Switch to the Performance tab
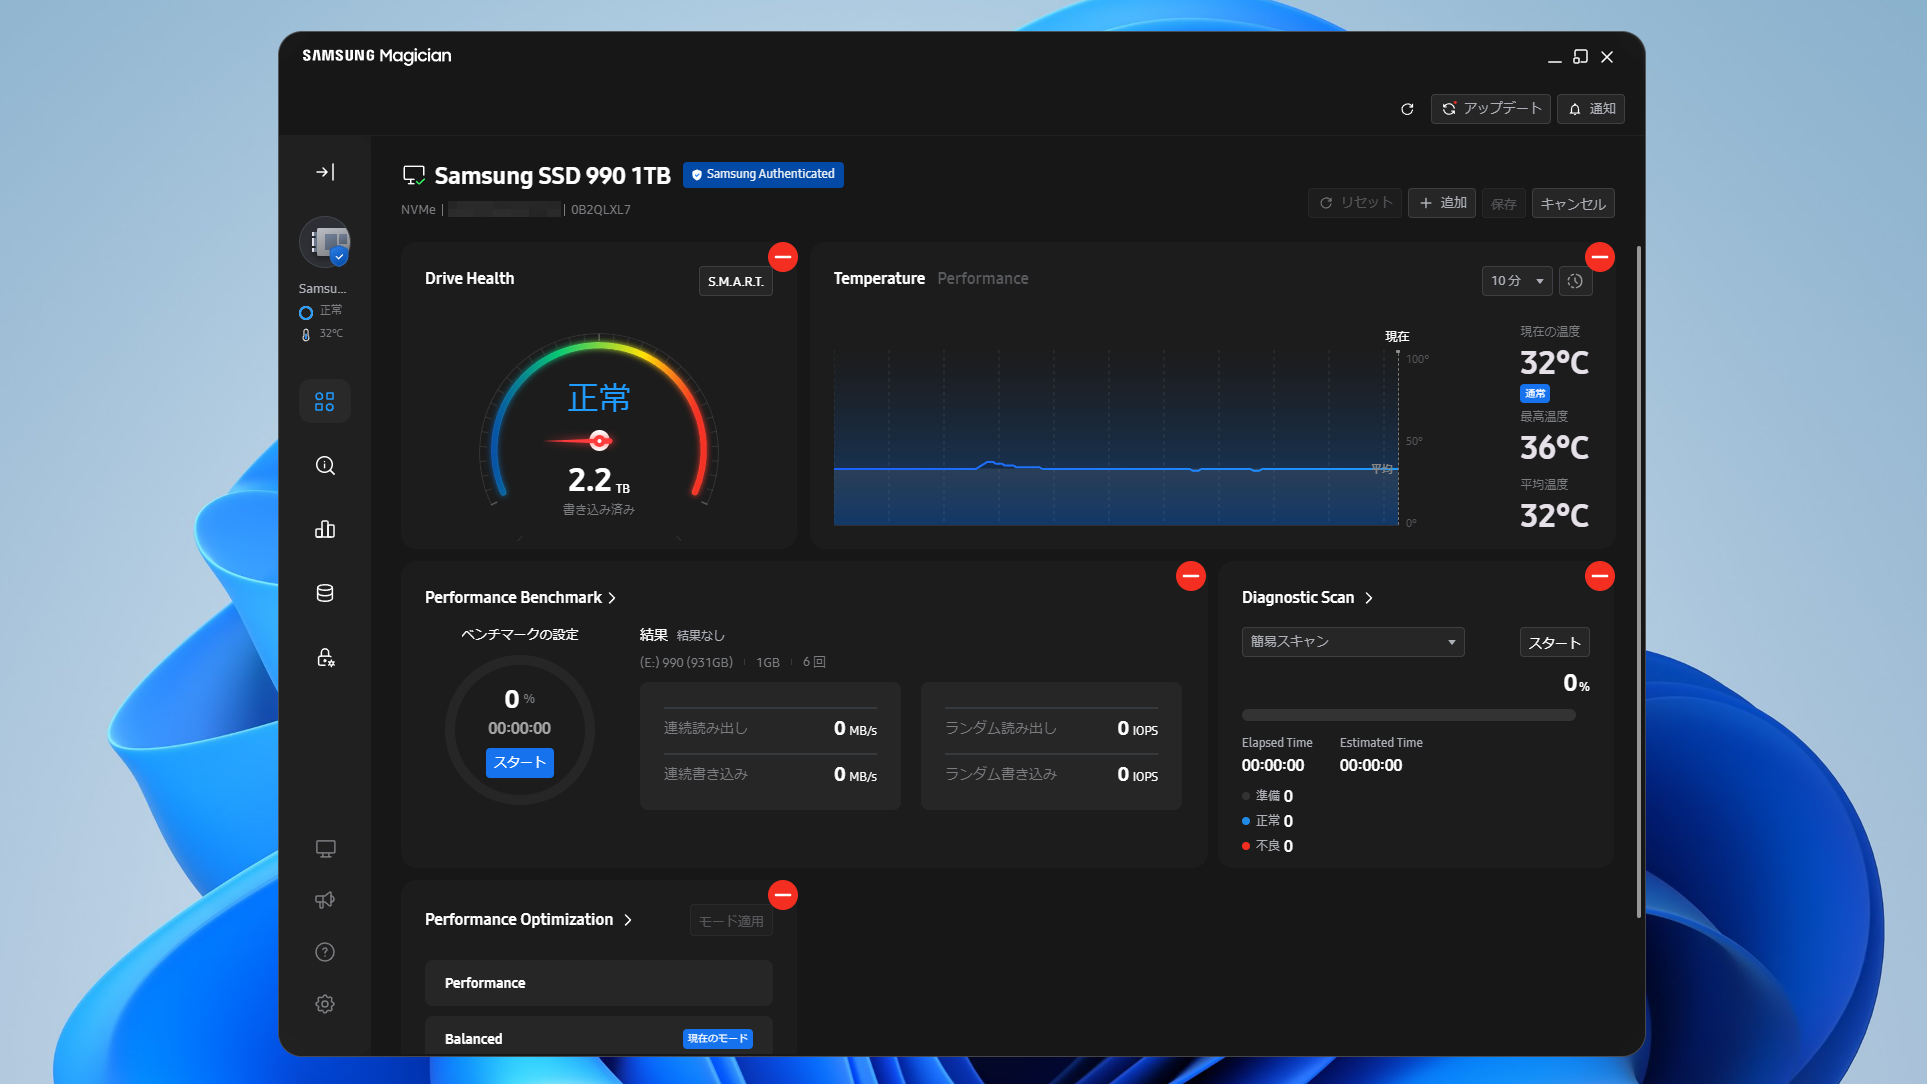Screen dimensions: 1927x1084 click(982, 278)
